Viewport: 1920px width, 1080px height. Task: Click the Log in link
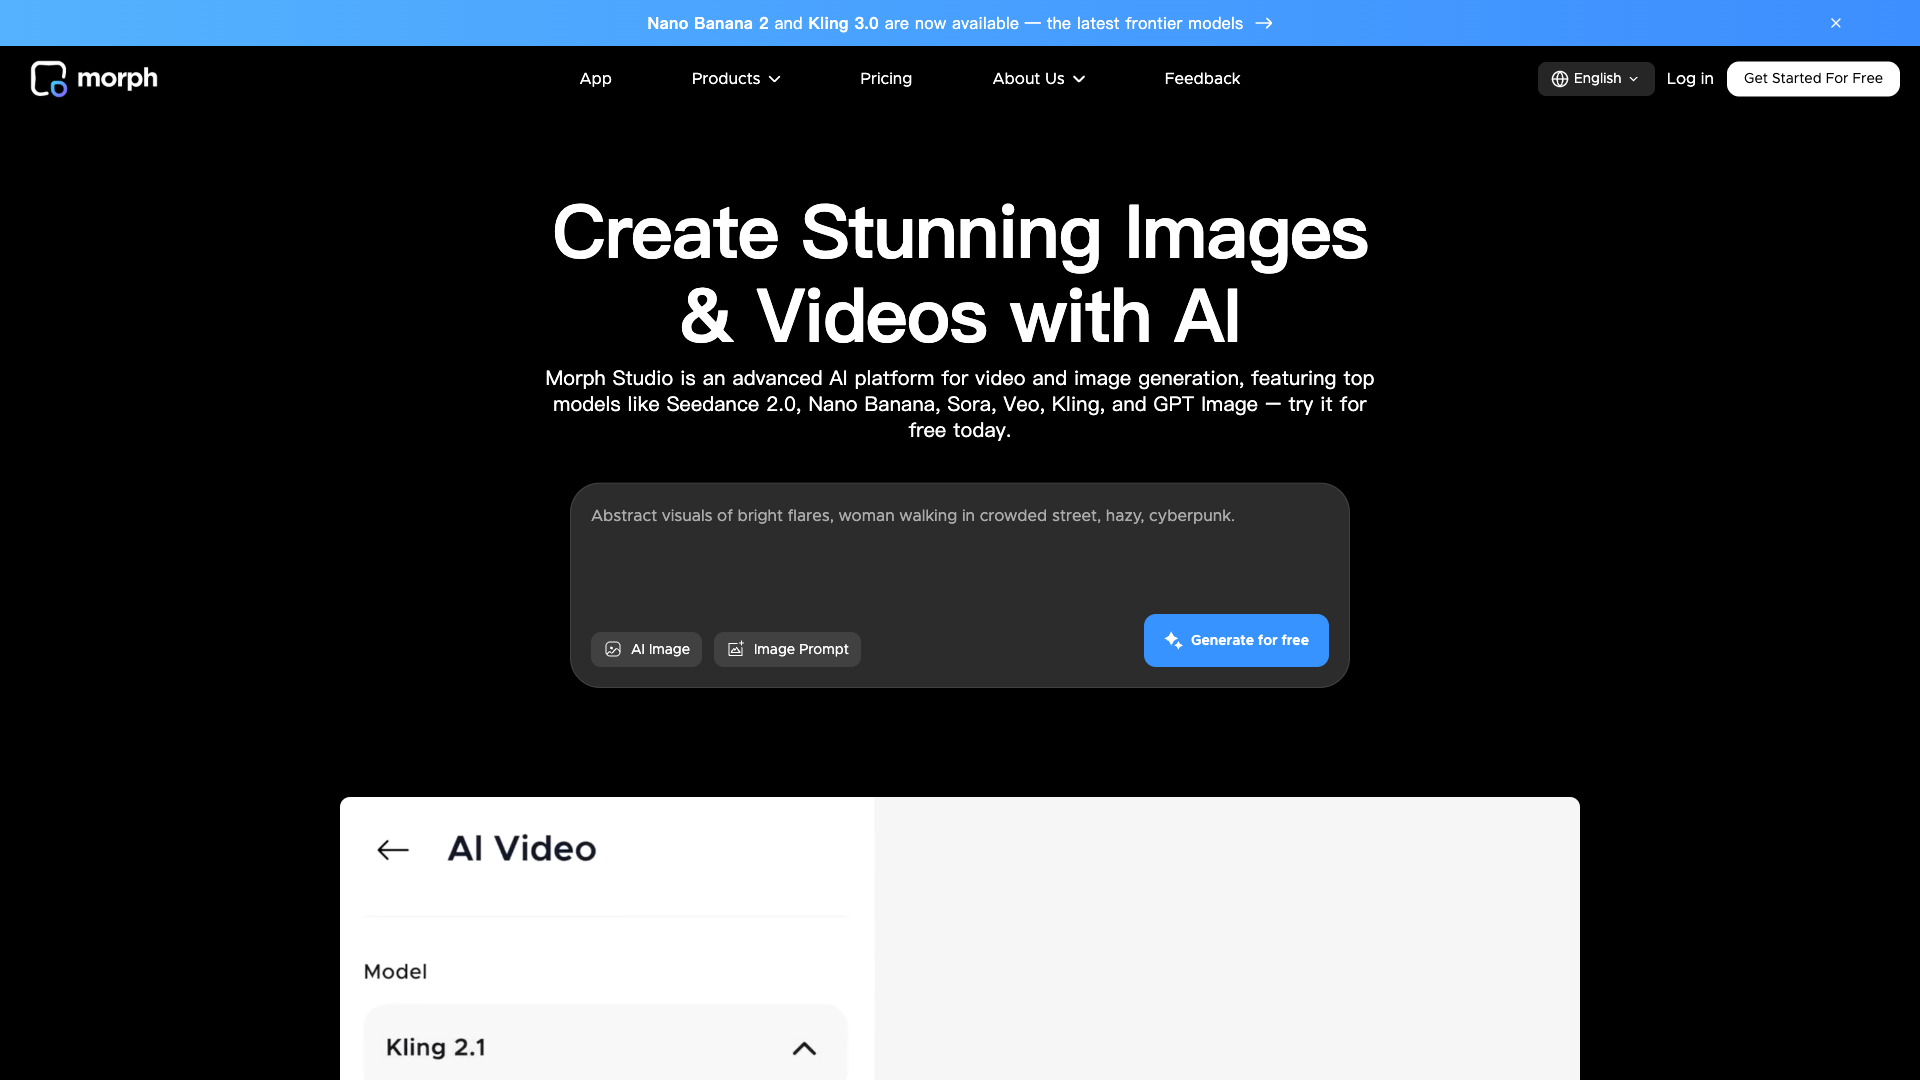(1689, 79)
